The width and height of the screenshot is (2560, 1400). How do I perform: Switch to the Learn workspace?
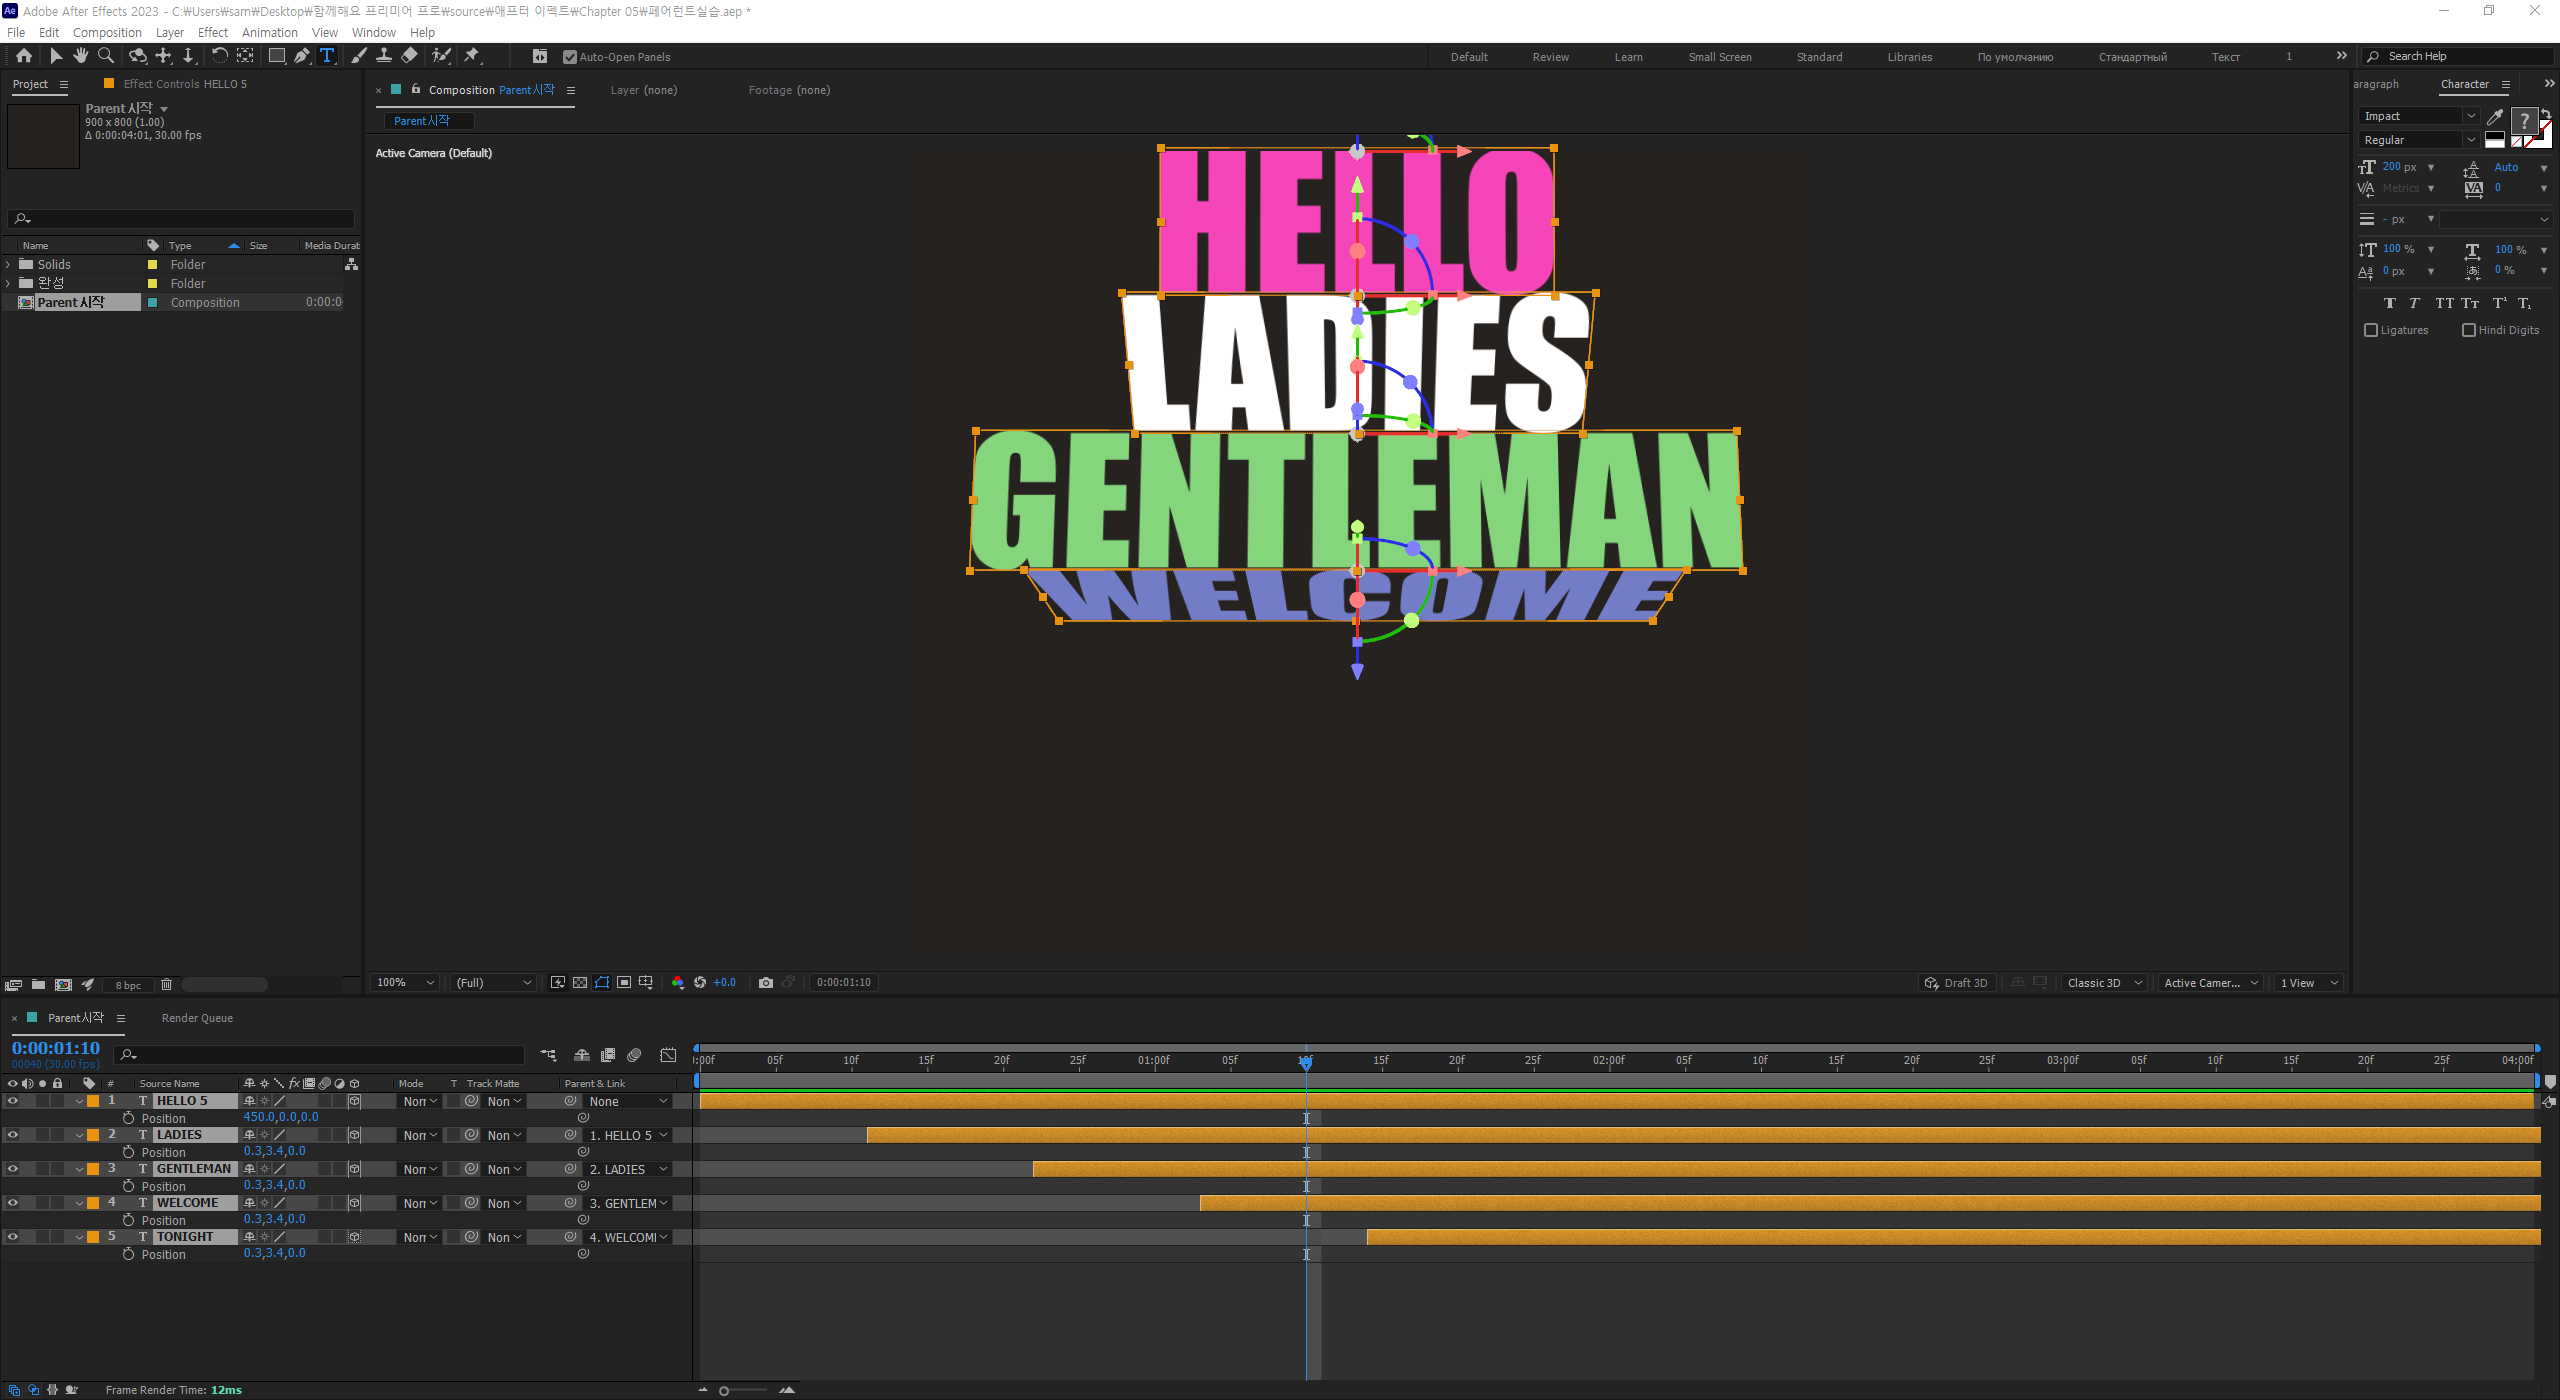pyautogui.click(x=1628, y=57)
